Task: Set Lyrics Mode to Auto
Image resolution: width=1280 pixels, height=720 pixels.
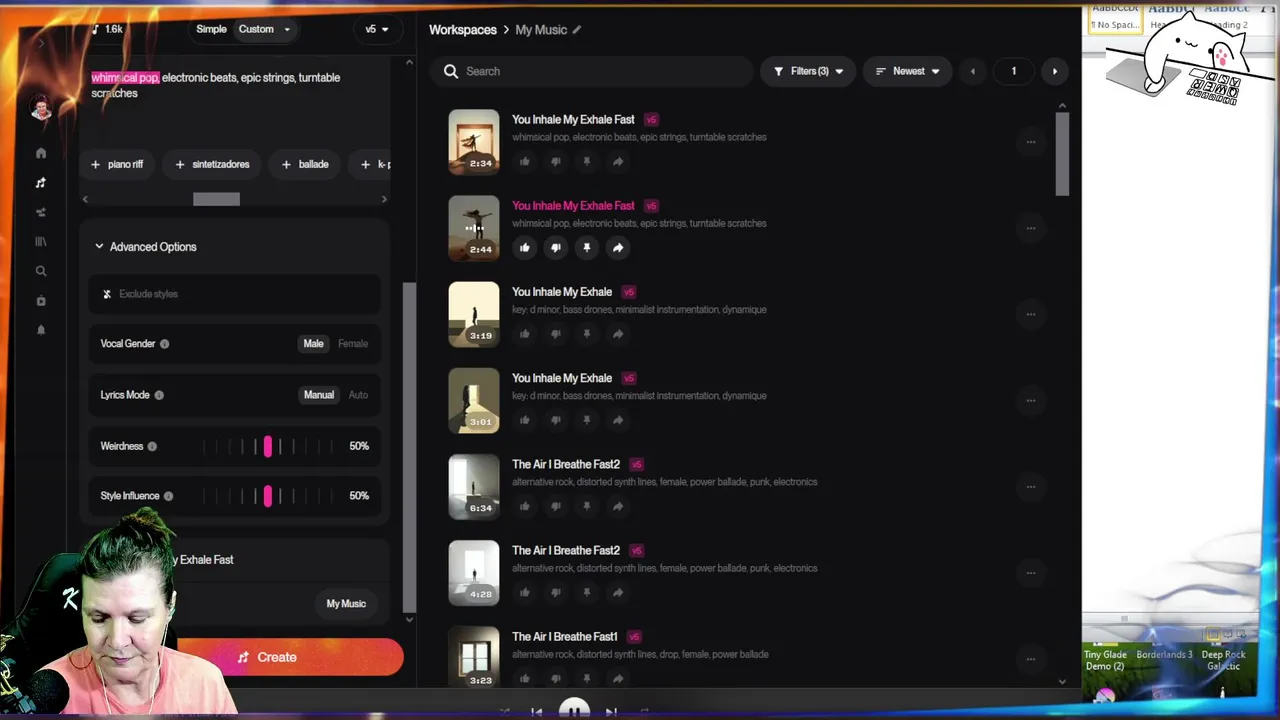Action: (x=358, y=395)
